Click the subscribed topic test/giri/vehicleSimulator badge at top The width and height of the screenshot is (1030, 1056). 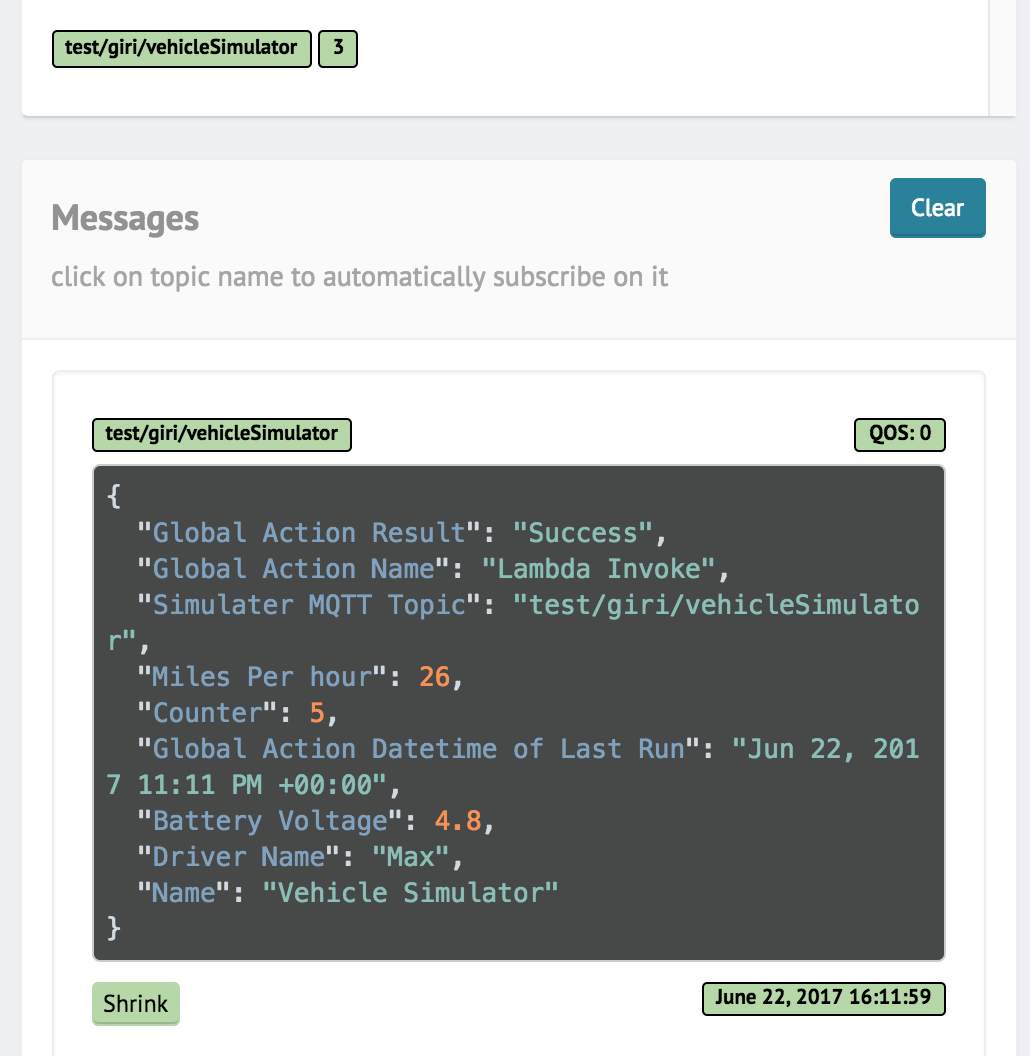pyautogui.click(x=182, y=48)
